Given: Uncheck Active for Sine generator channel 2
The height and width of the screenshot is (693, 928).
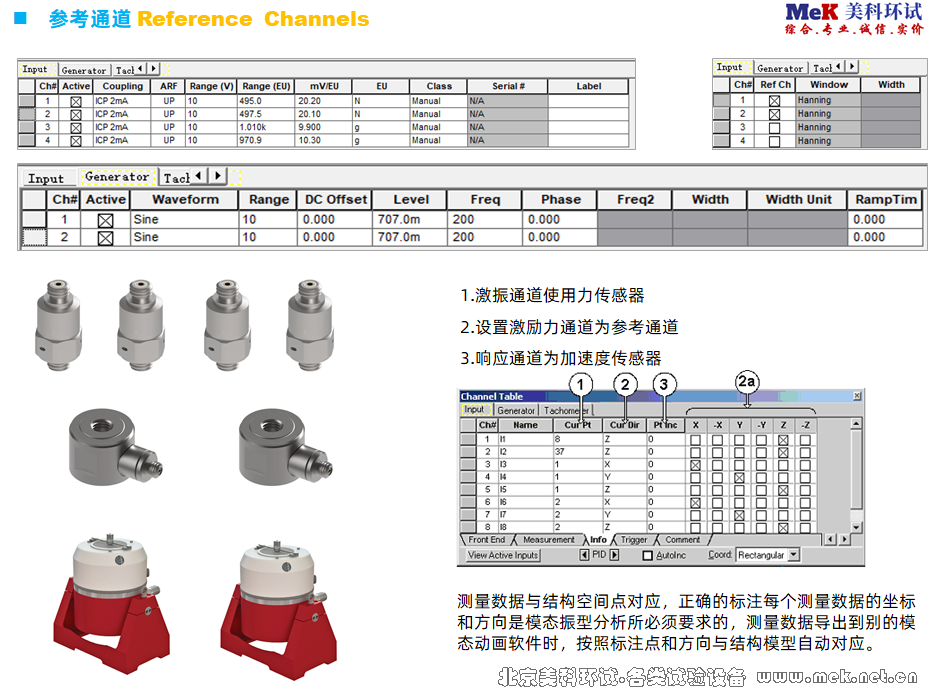Looking at the screenshot, I should click(x=105, y=238).
